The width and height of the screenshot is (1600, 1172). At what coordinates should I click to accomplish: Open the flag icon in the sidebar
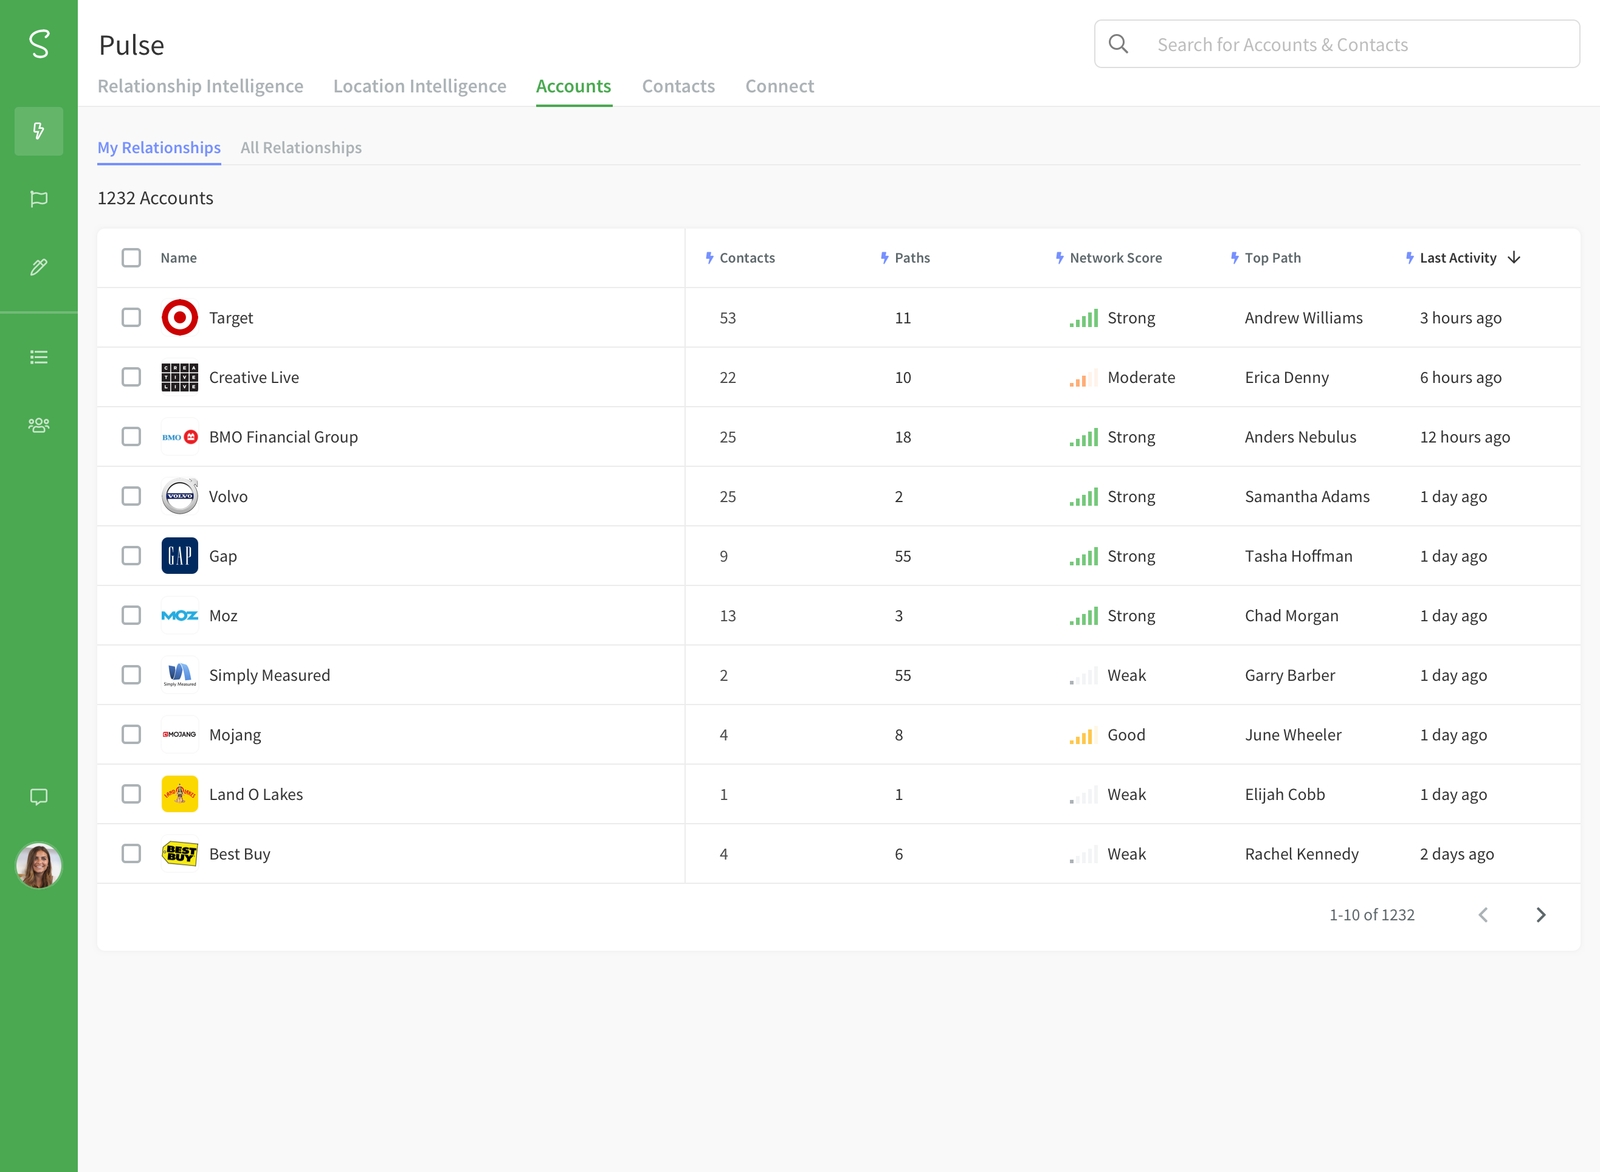tap(39, 199)
